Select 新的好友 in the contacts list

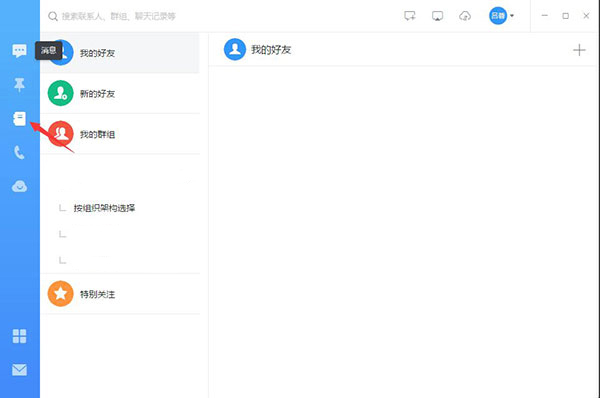[x=120, y=93]
